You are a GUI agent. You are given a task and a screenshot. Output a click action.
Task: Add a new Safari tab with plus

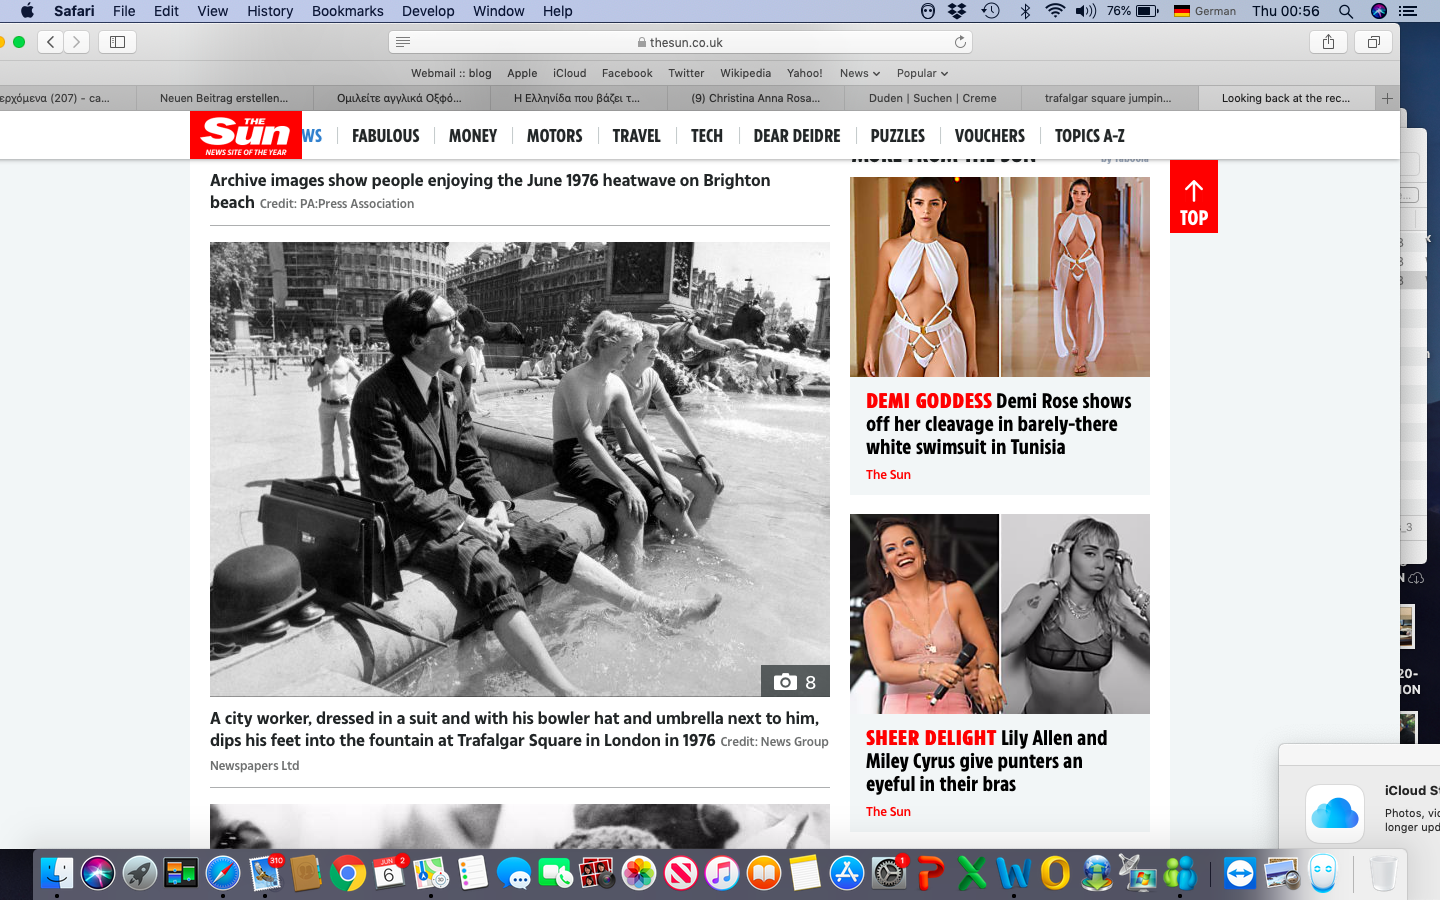pyautogui.click(x=1387, y=98)
